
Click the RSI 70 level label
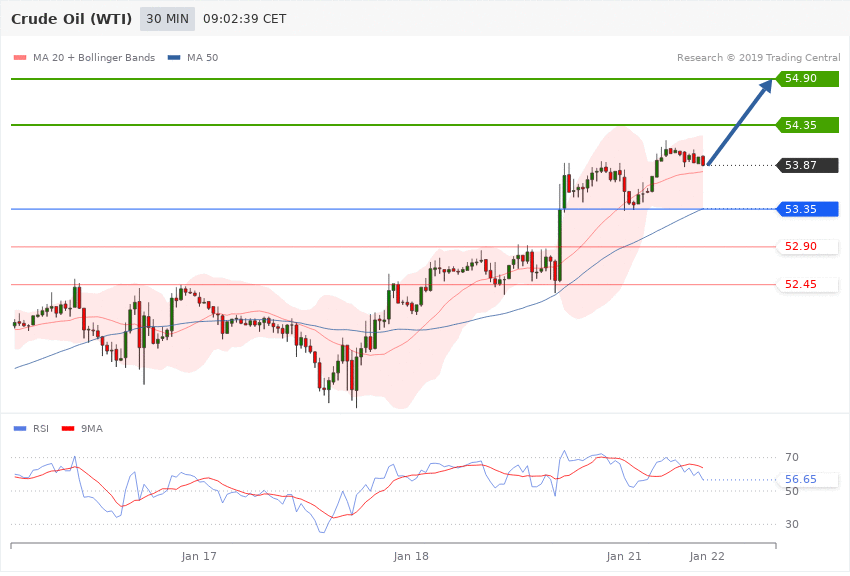tap(791, 457)
